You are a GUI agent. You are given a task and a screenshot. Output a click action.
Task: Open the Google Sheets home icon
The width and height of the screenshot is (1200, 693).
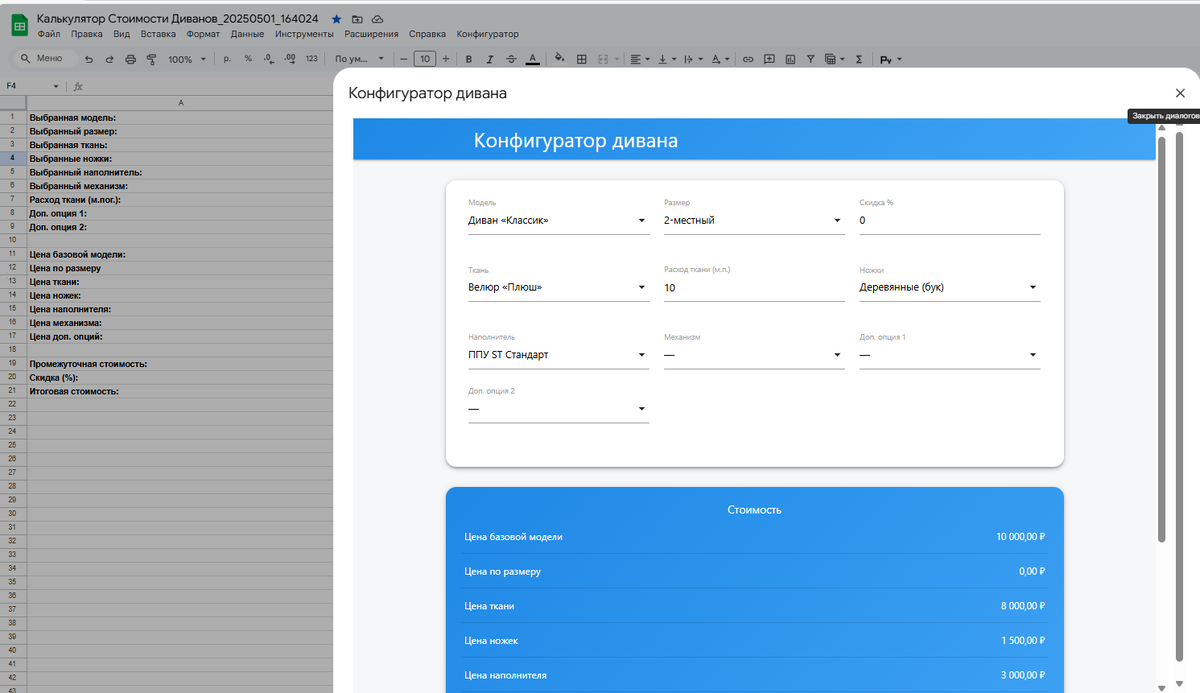(x=19, y=25)
